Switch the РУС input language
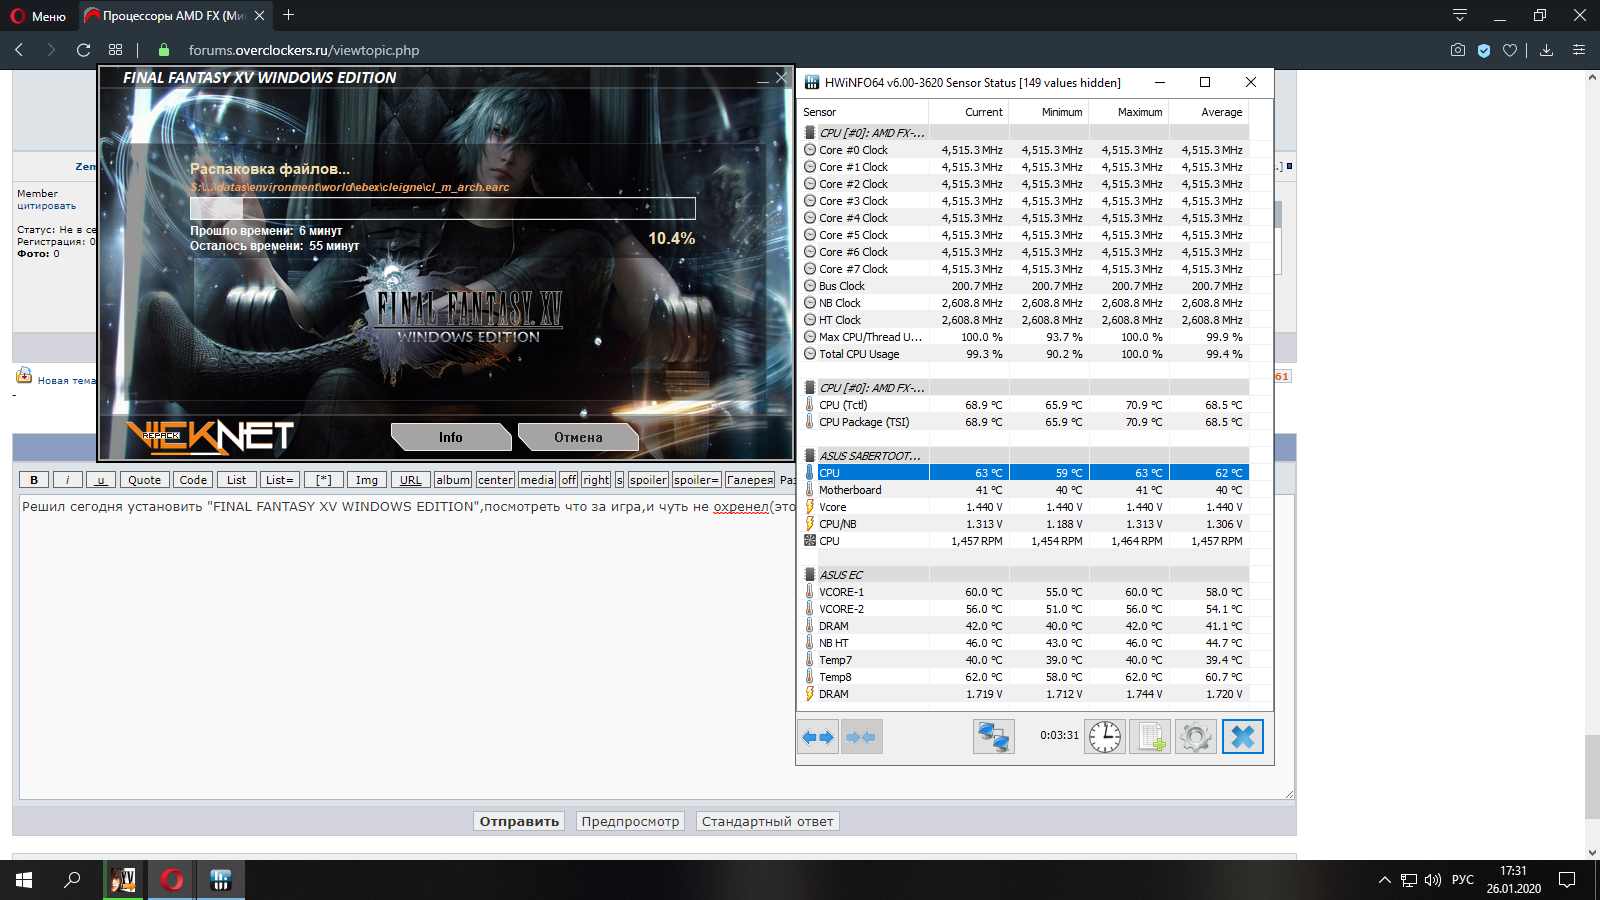 point(1463,880)
